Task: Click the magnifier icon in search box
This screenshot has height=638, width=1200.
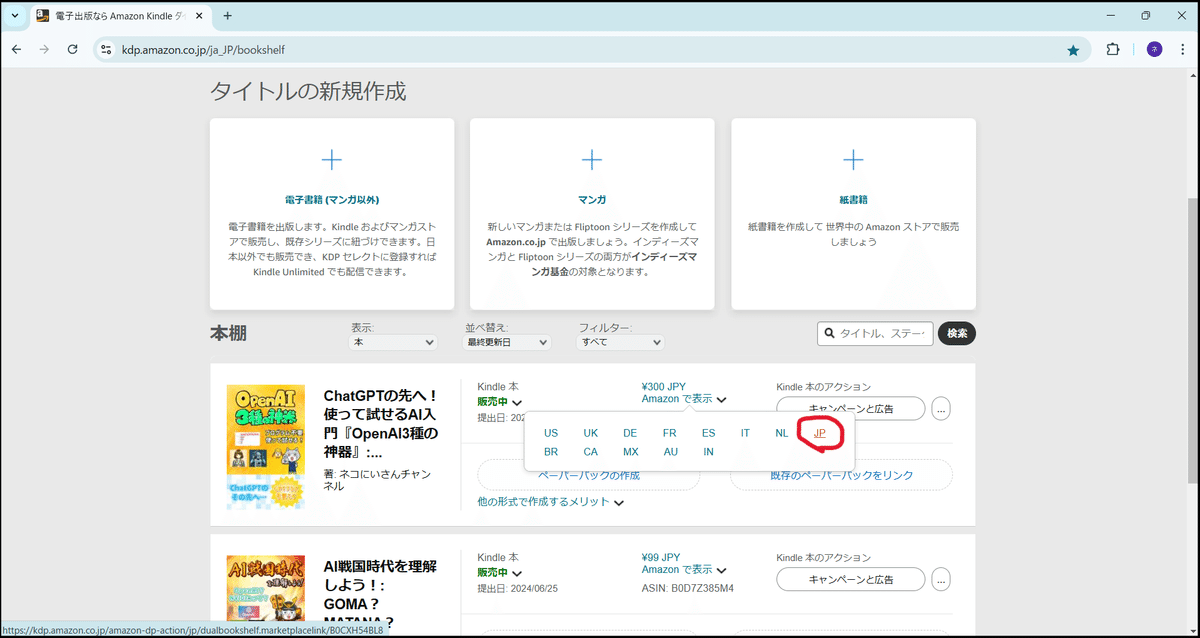Action: 829,334
